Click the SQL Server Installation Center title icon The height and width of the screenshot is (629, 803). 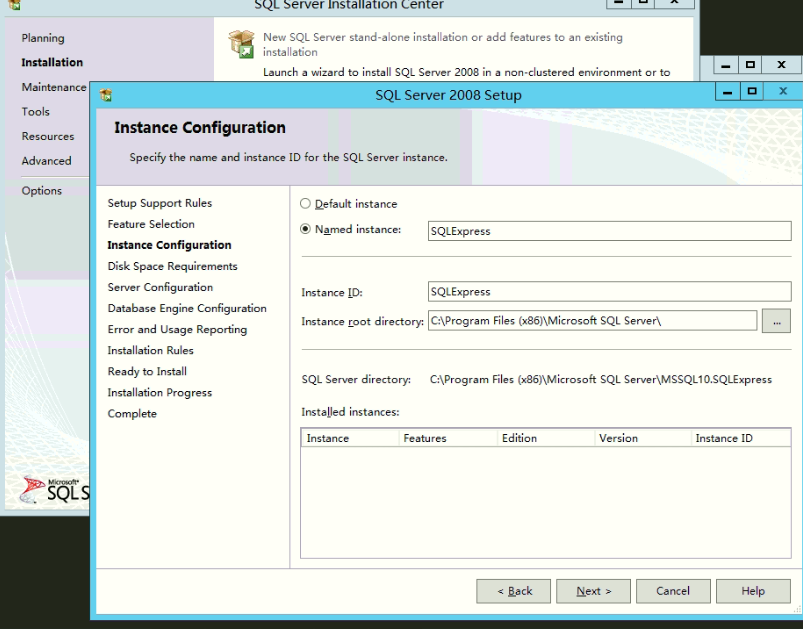15,5
